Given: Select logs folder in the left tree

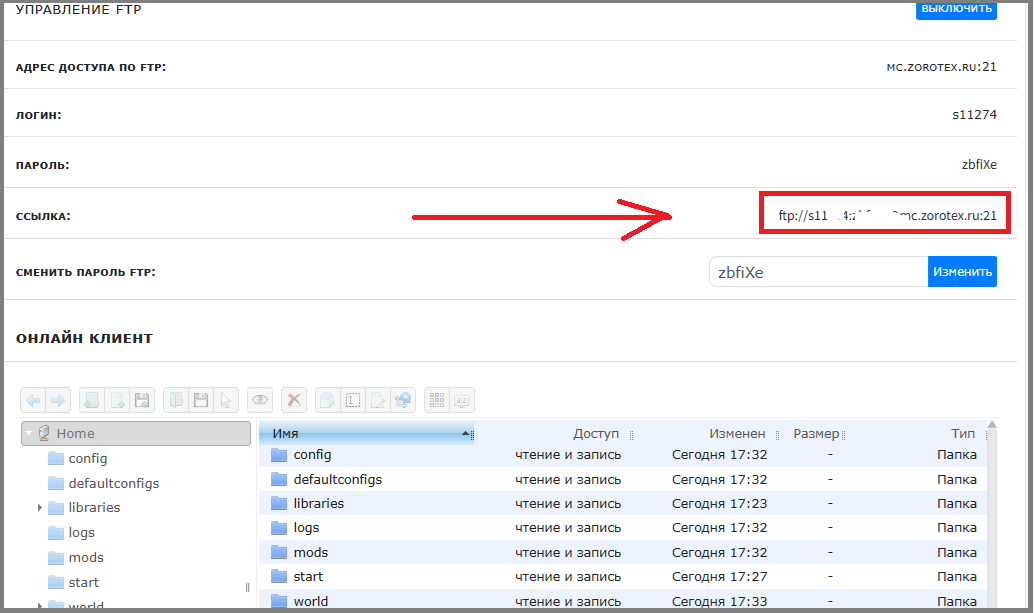Looking at the screenshot, I should [82, 533].
